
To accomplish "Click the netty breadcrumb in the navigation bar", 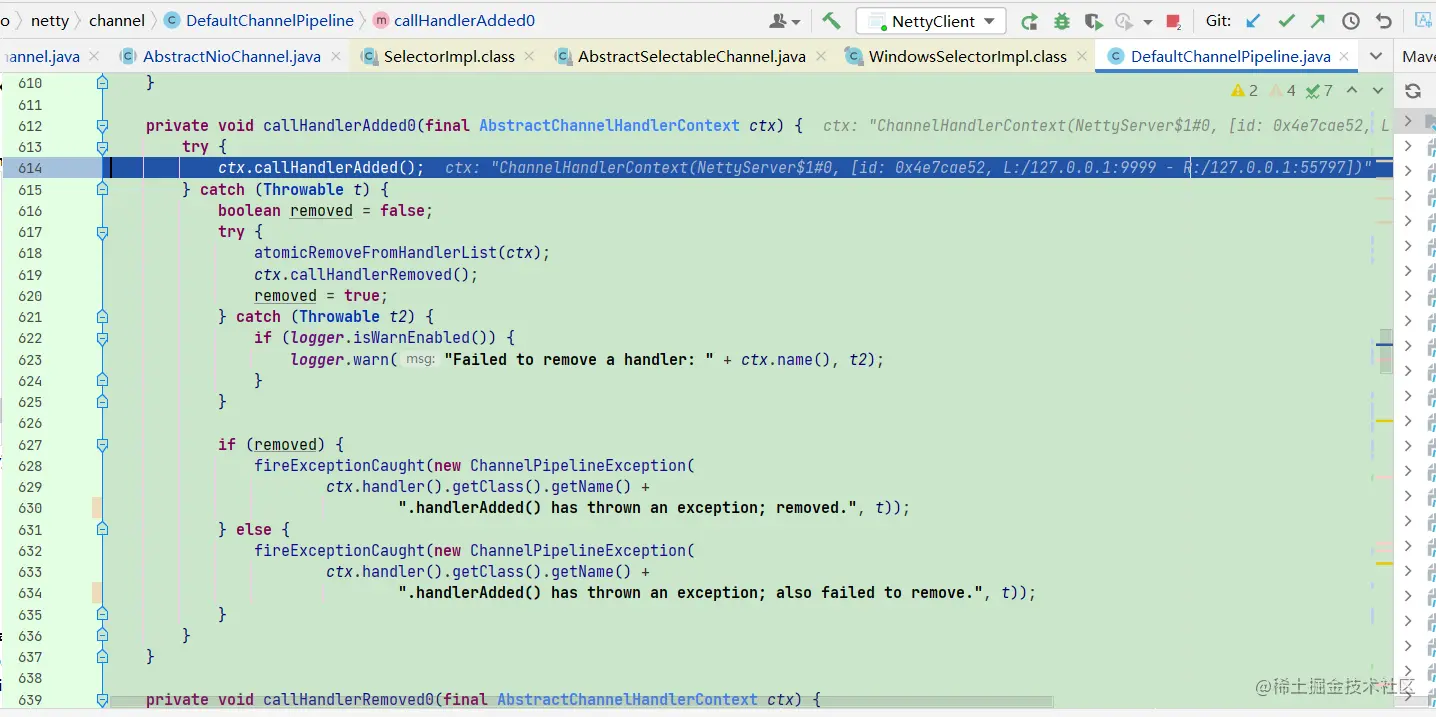I will pyautogui.click(x=50, y=20).
